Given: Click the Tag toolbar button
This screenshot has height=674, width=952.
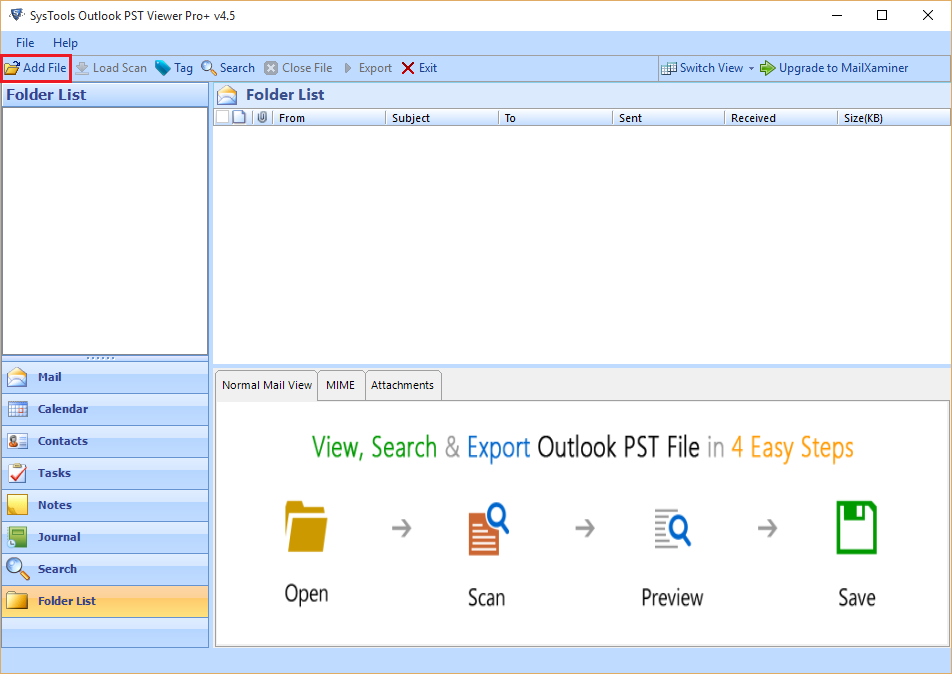Looking at the screenshot, I should 174,68.
